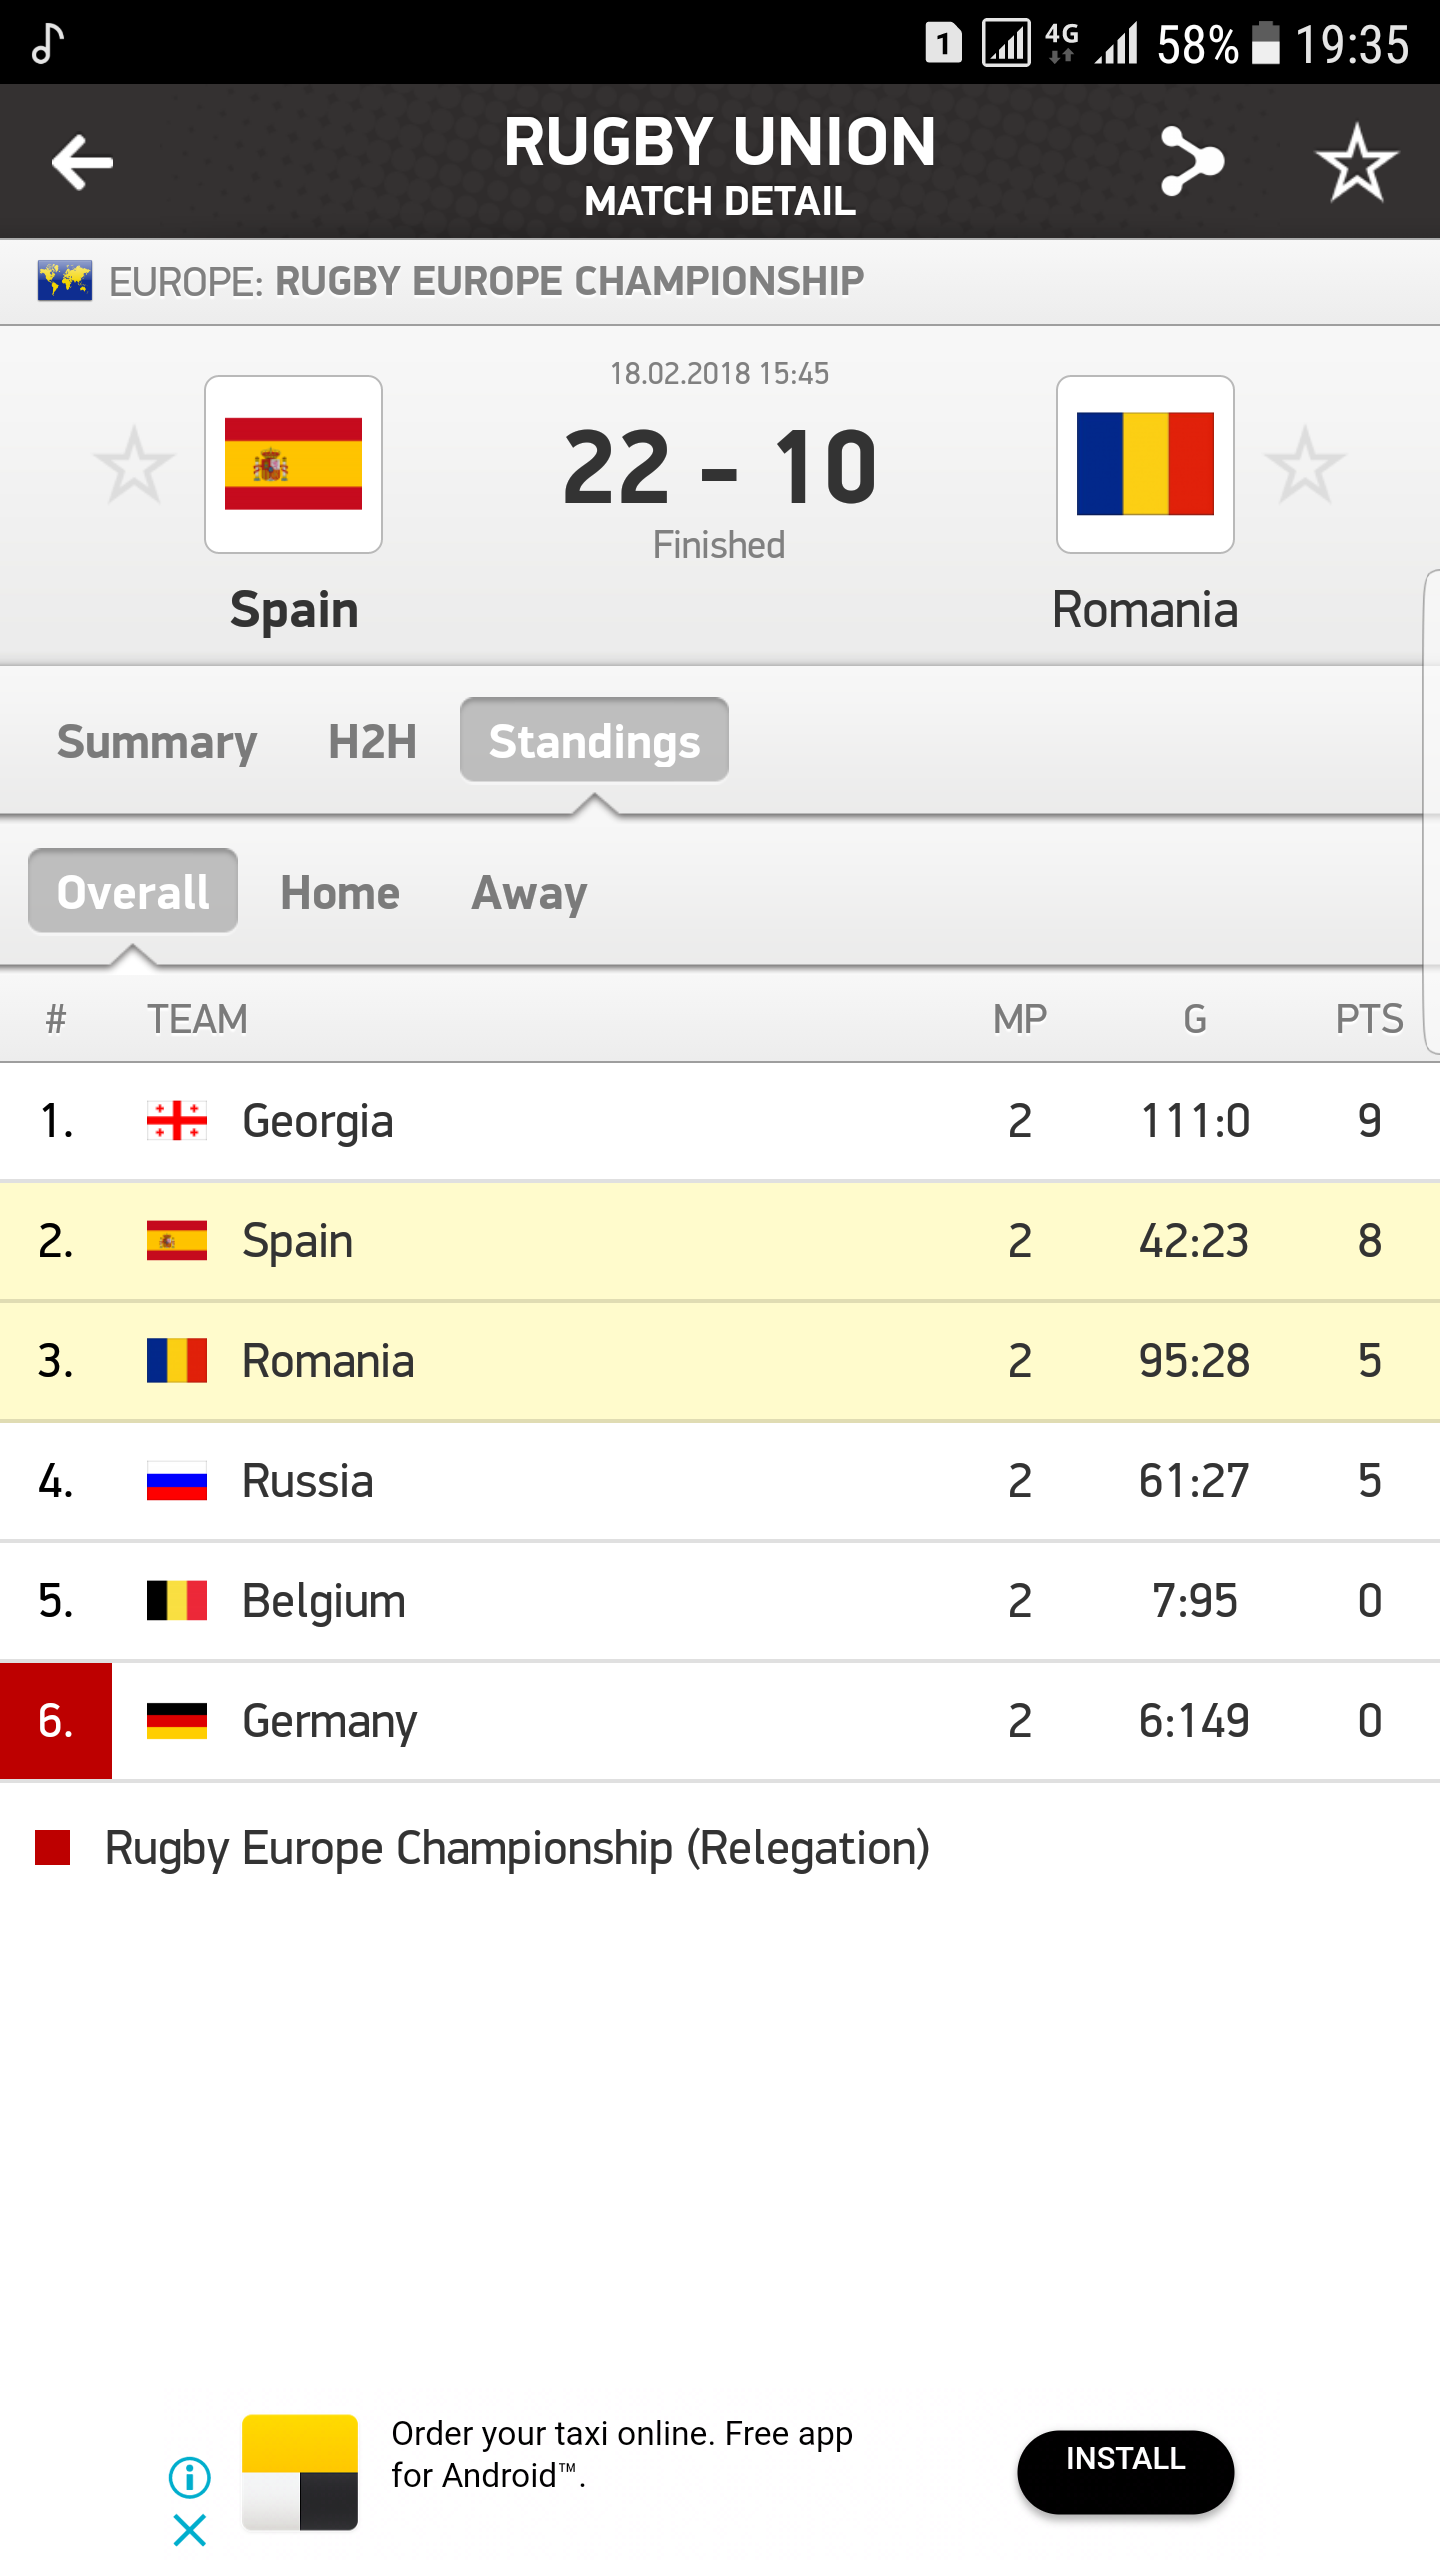
Task: Show Home standings
Action: [340, 893]
